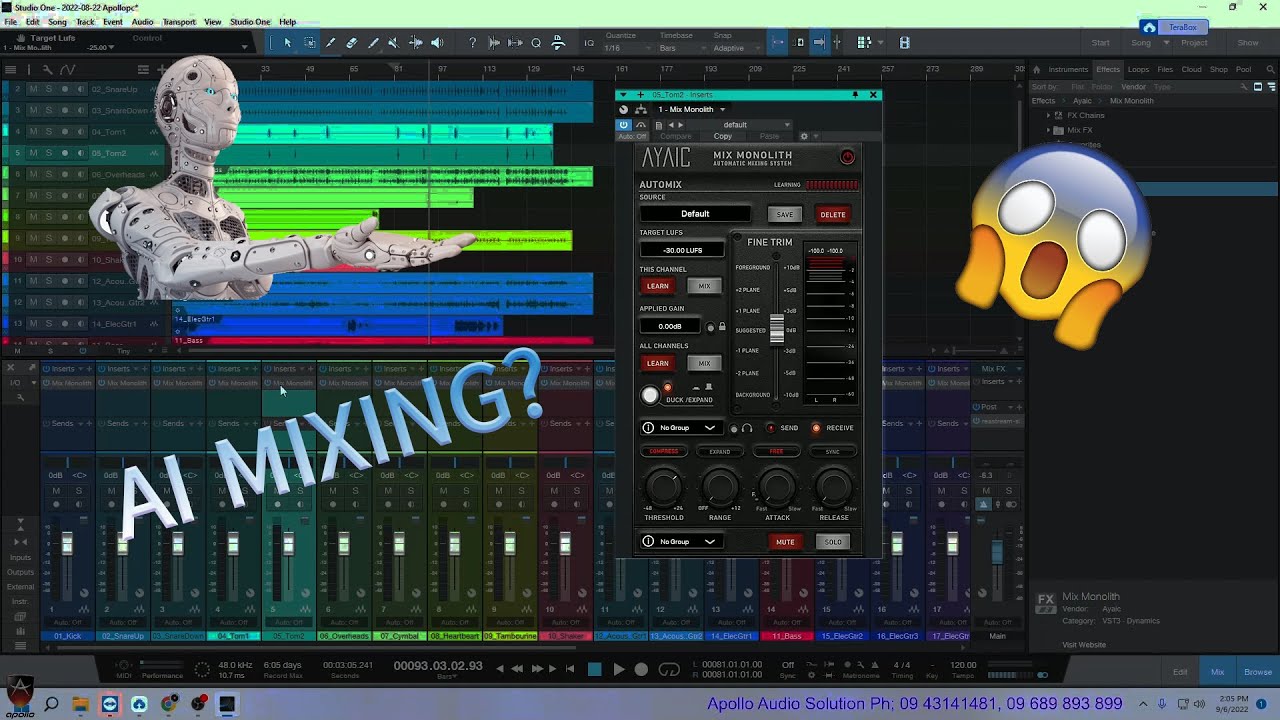Click MIX under All Channels

click(x=704, y=363)
